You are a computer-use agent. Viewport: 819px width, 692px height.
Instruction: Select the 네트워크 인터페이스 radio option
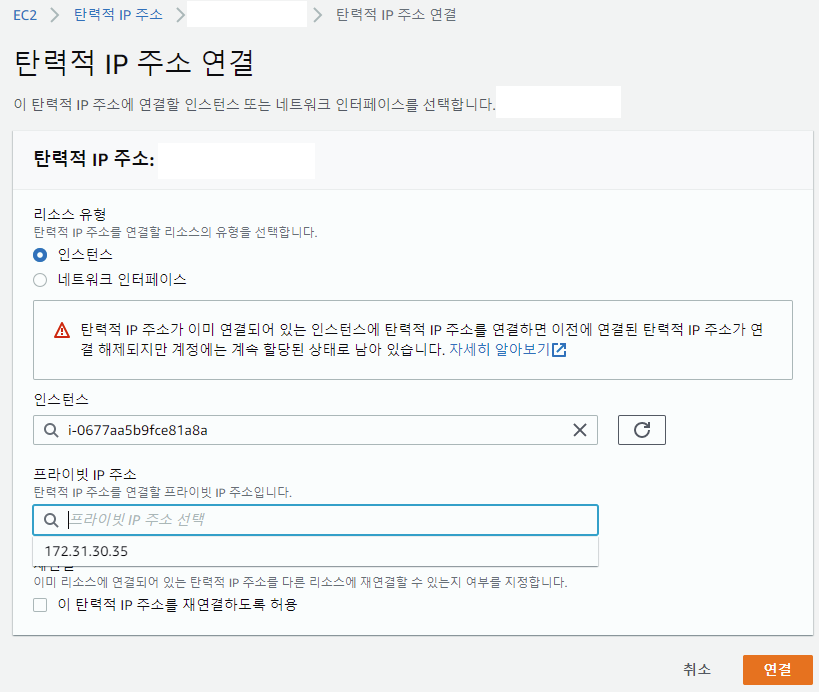click(x=40, y=280)
